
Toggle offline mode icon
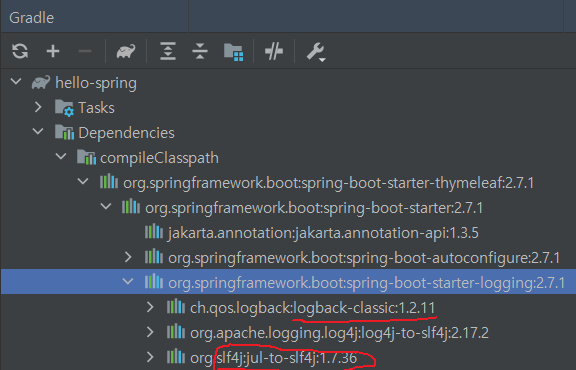tap(274, 51)
